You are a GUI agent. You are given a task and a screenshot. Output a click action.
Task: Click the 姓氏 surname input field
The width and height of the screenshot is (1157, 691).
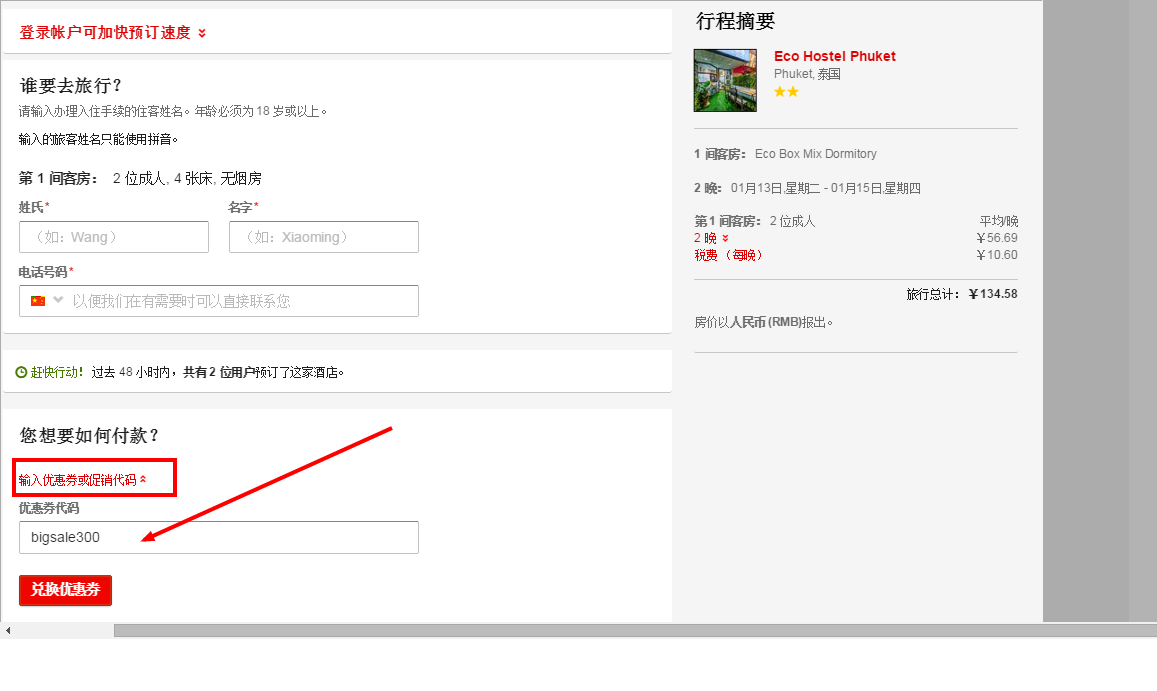[114, 237]
